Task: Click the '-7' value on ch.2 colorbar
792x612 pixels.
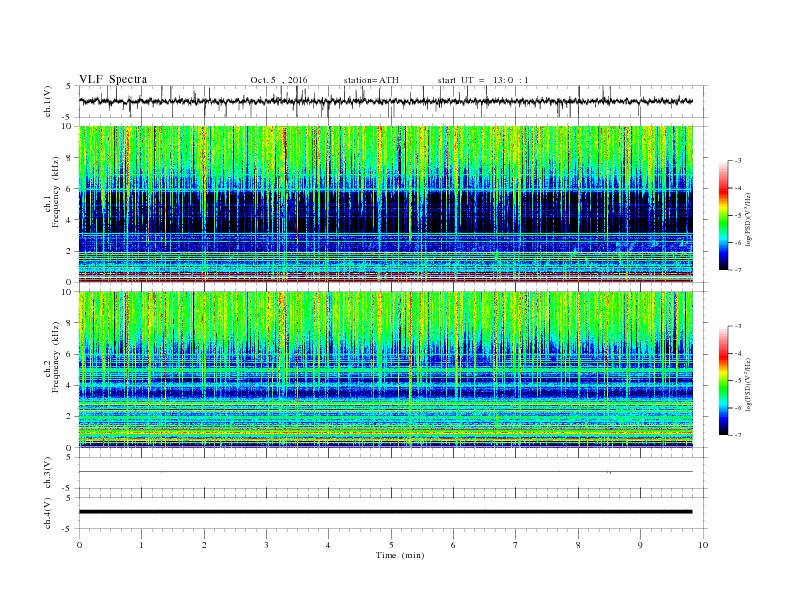Action: 738,435
